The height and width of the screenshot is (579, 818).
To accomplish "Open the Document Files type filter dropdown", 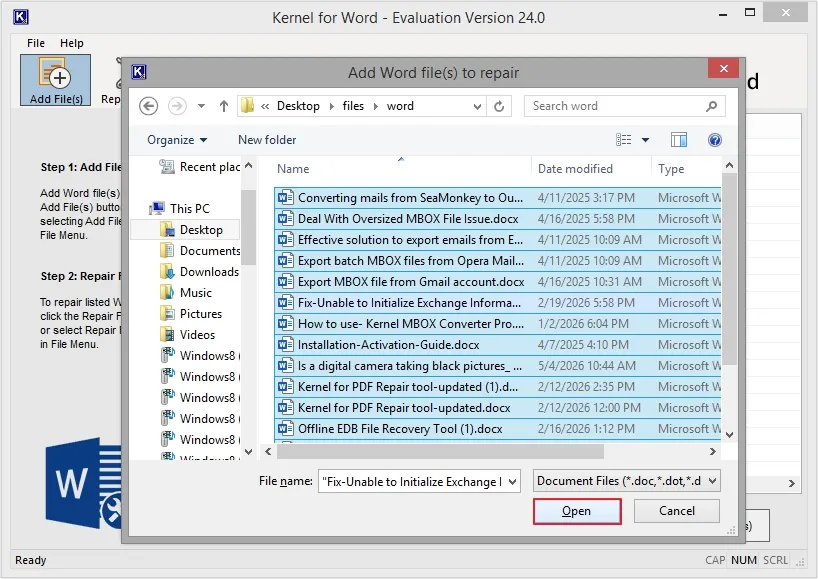I will click(713, 481).
